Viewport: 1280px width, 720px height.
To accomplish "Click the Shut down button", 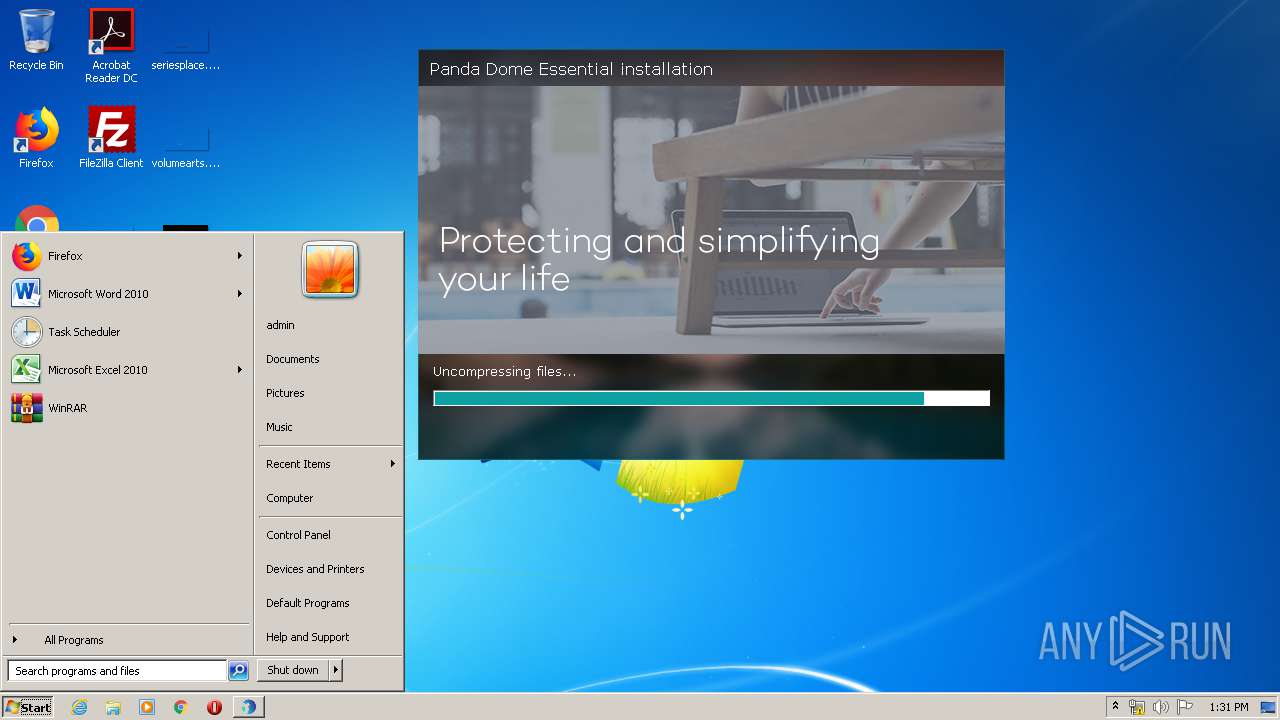I will pyautogui.click(x=293, y=671).
